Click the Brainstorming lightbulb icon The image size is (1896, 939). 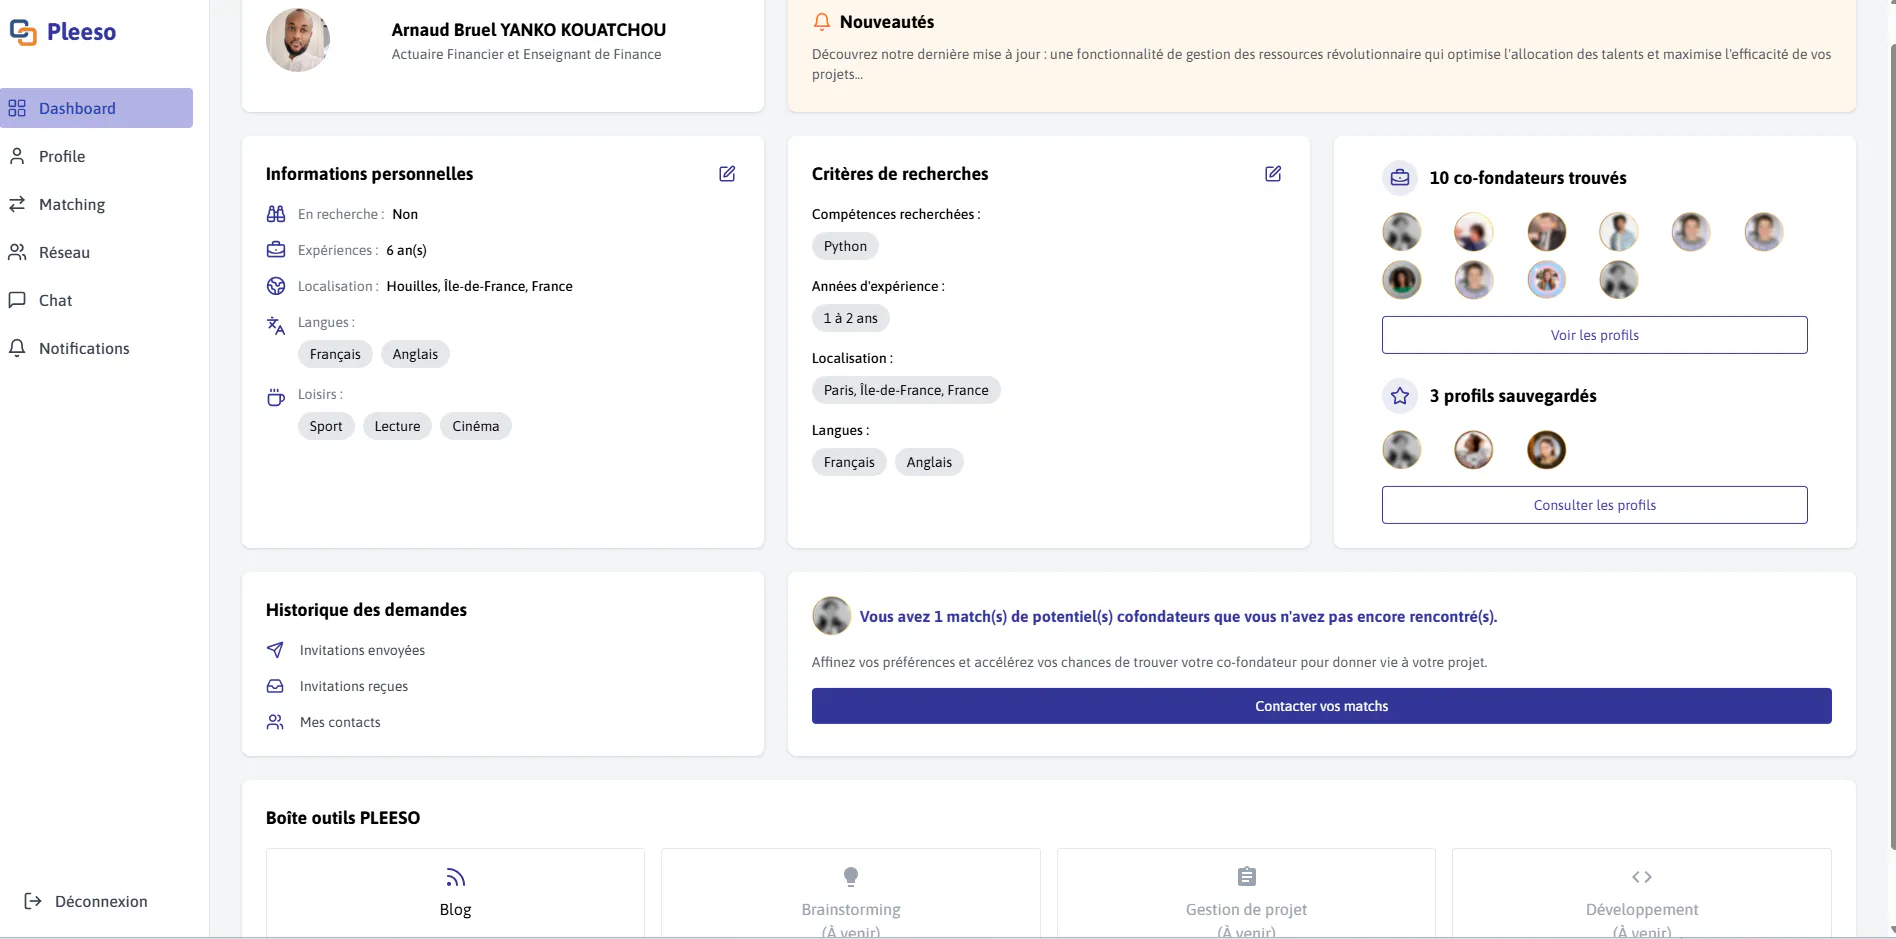851,877
